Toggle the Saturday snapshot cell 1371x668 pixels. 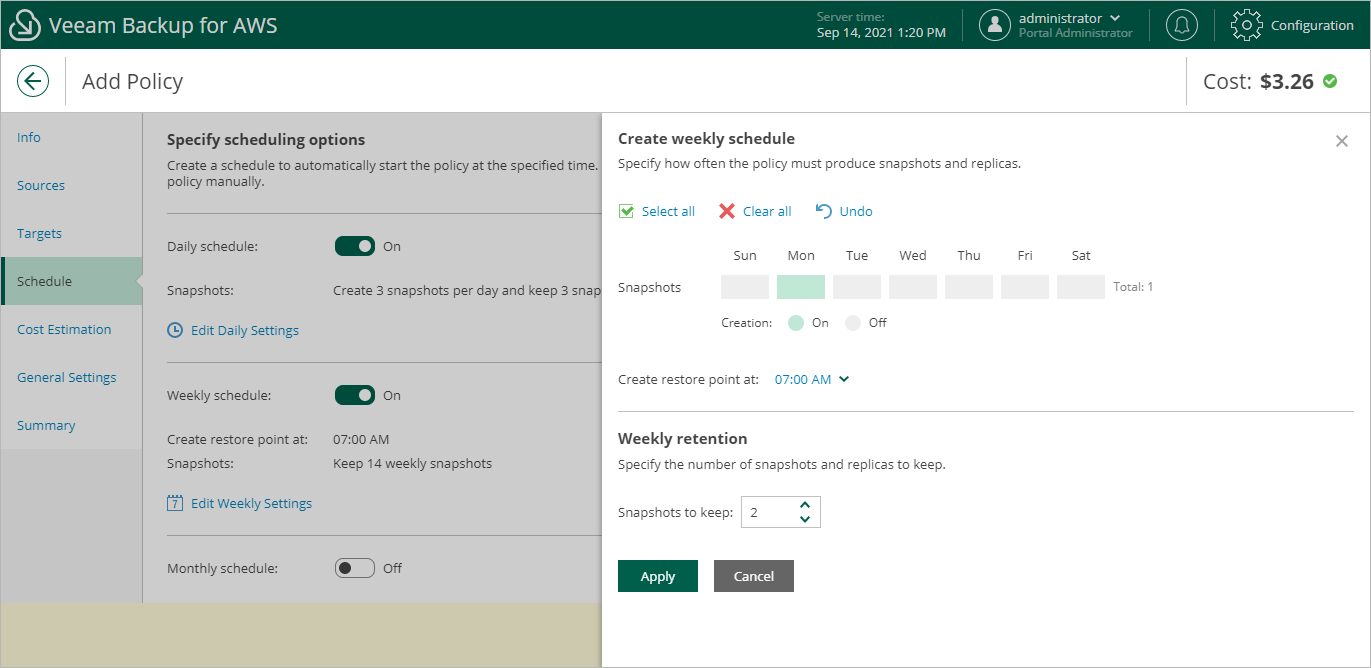pos(1081,287)
